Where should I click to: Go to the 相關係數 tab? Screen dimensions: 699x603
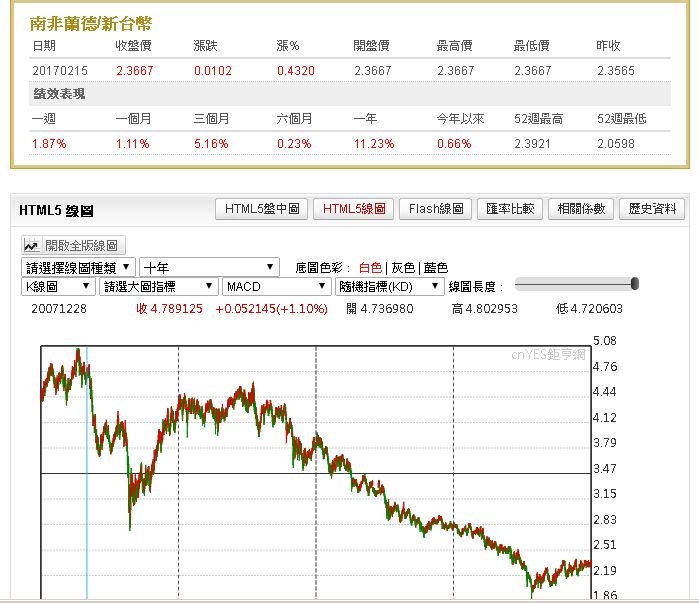click(581, 209)
